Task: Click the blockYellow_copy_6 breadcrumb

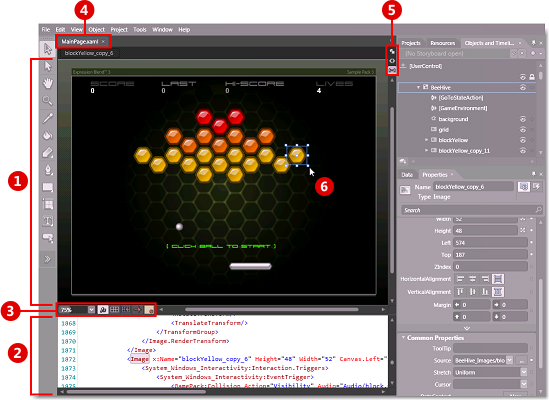Action: pos(89,53)
